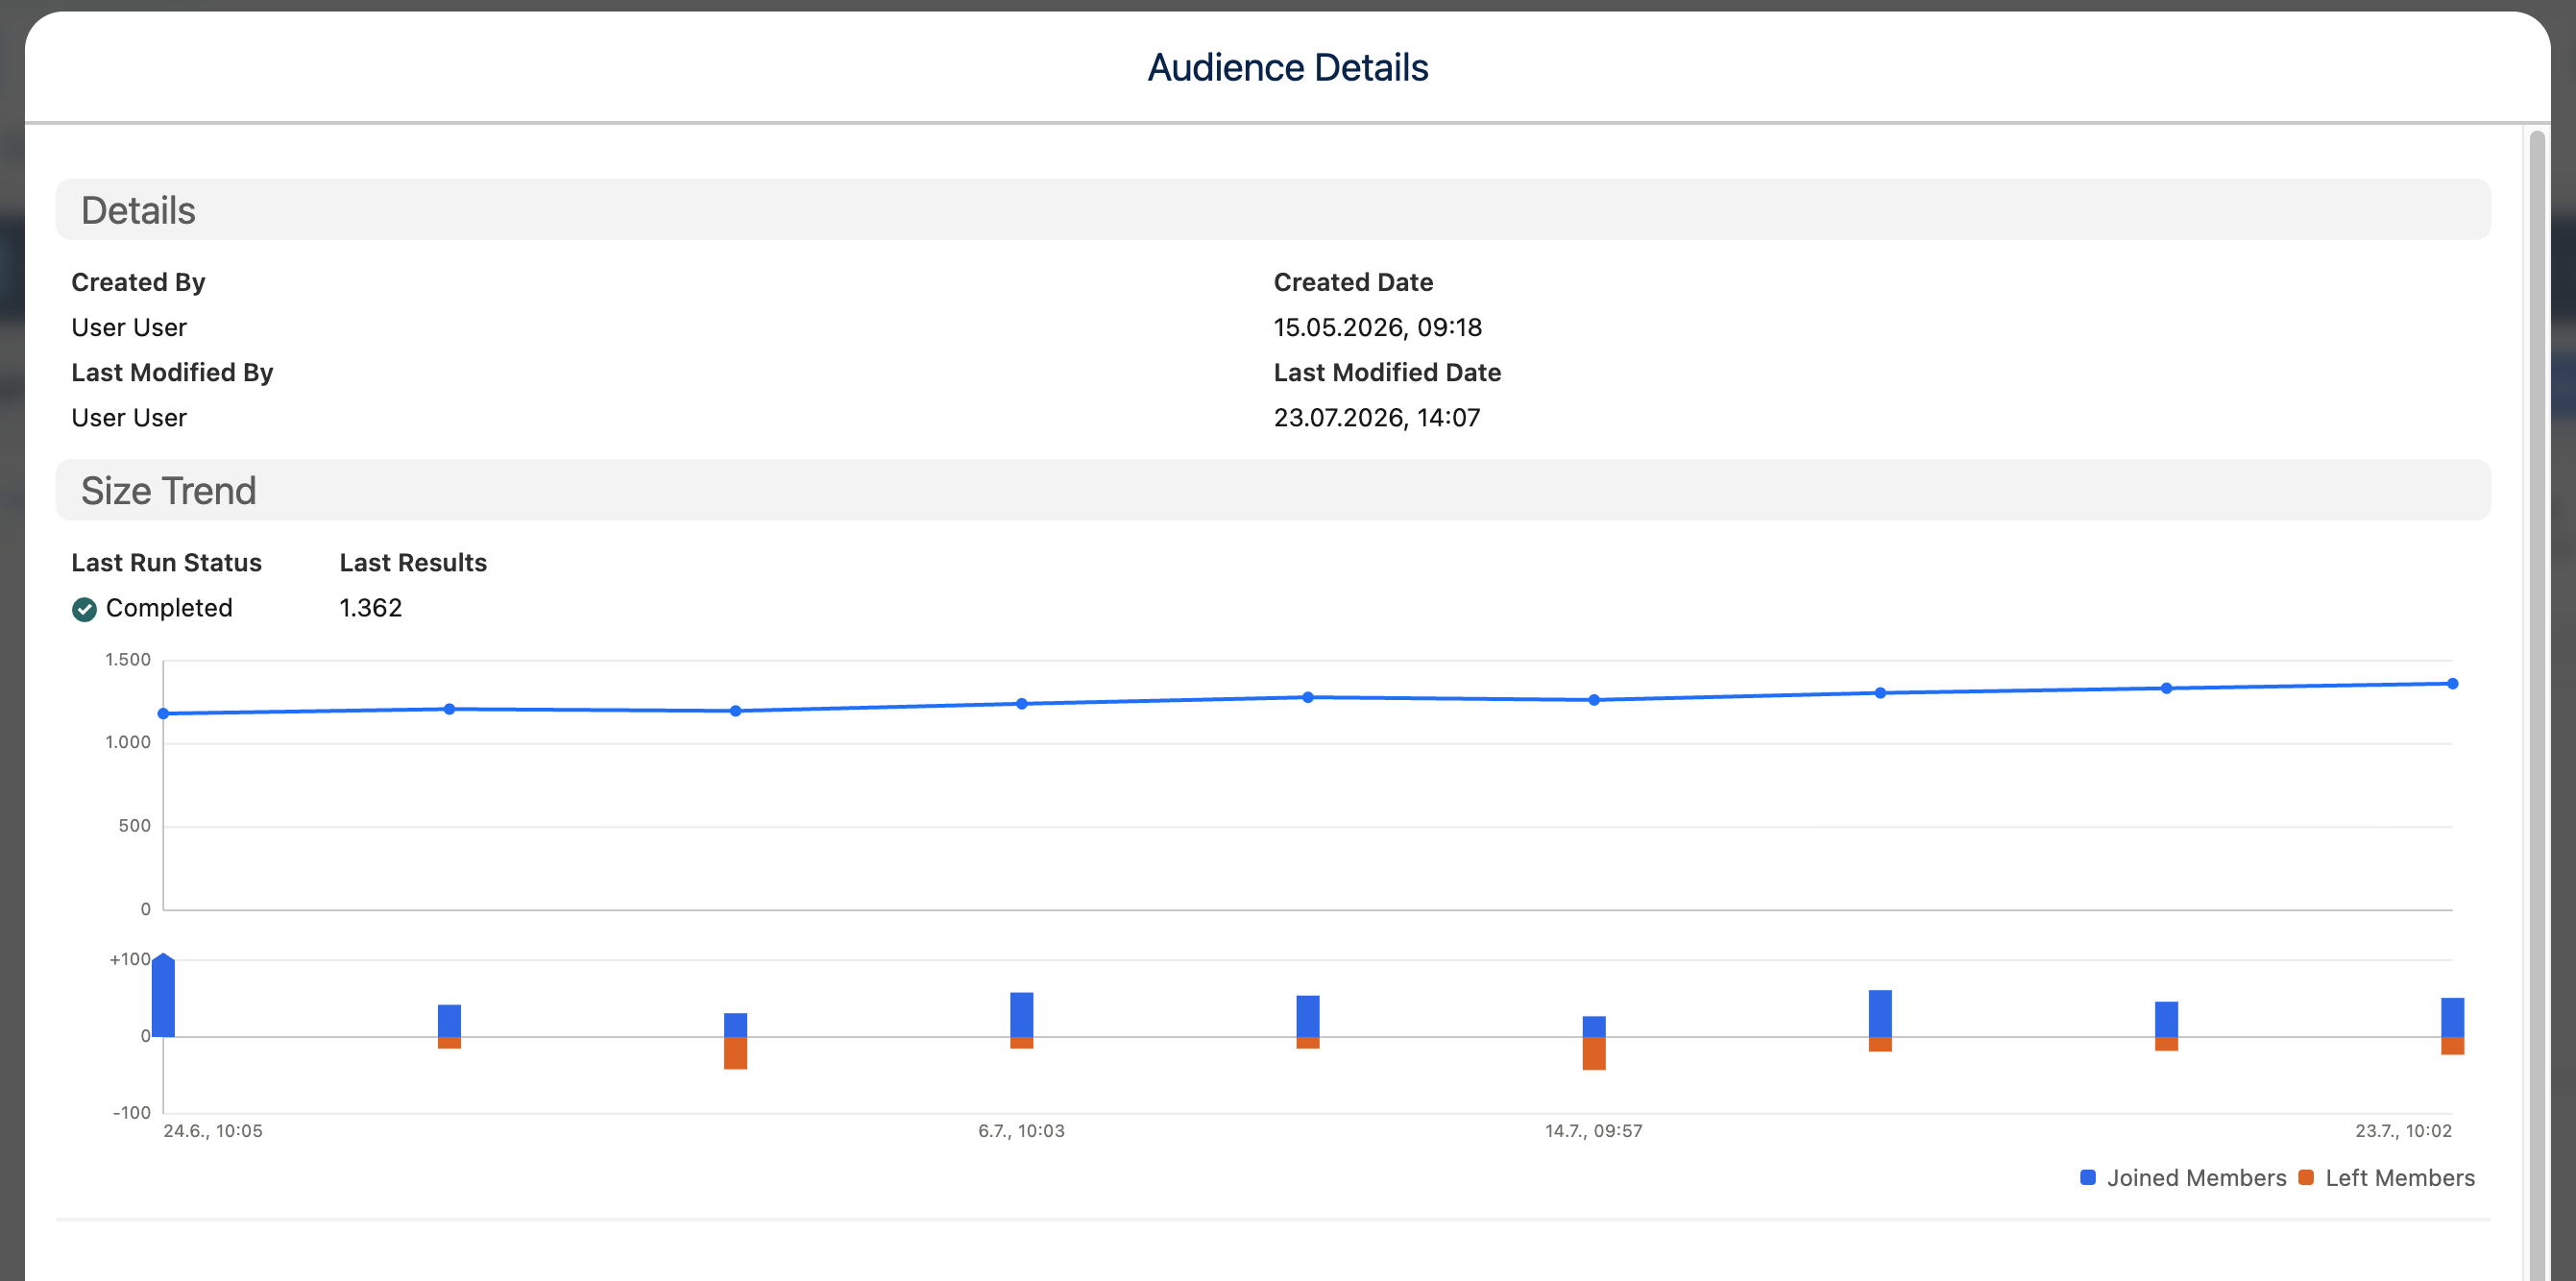Click the Left Members orange legend swatch
Screen dimensions: 2576x1281
pyautogui.click(x=2306, y=1177)
